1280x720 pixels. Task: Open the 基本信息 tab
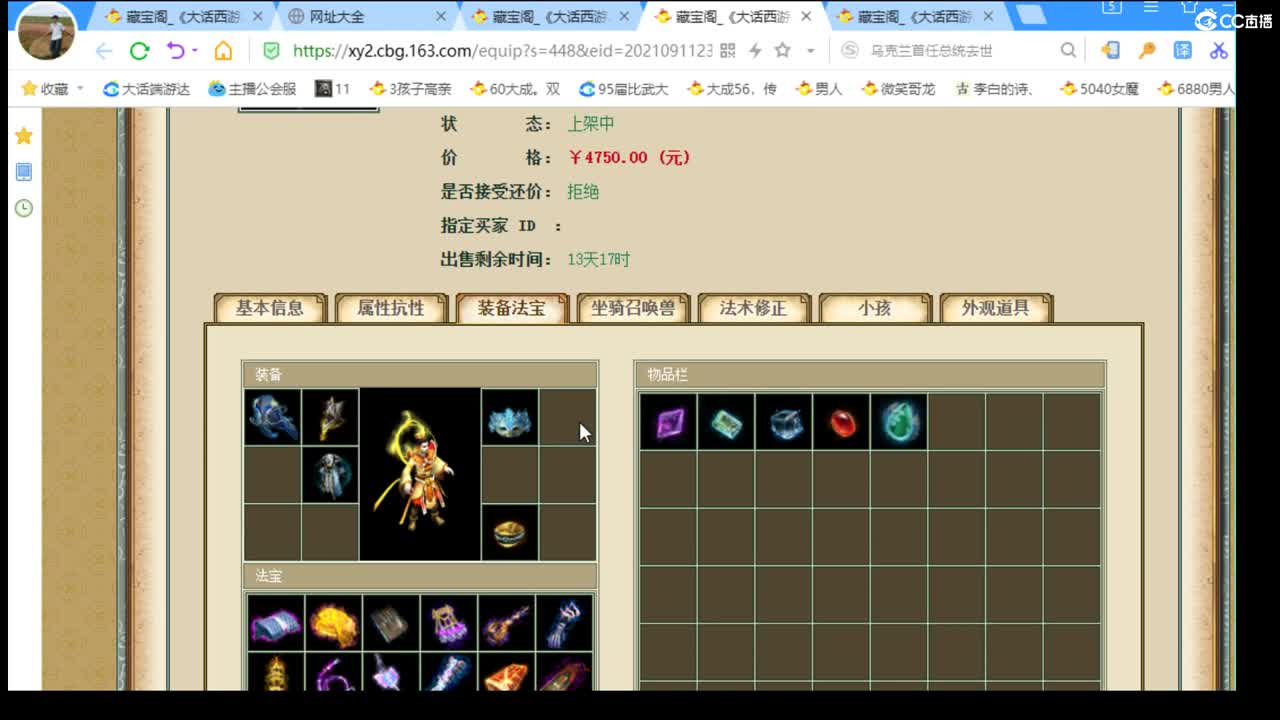click(x=270, y=308)
